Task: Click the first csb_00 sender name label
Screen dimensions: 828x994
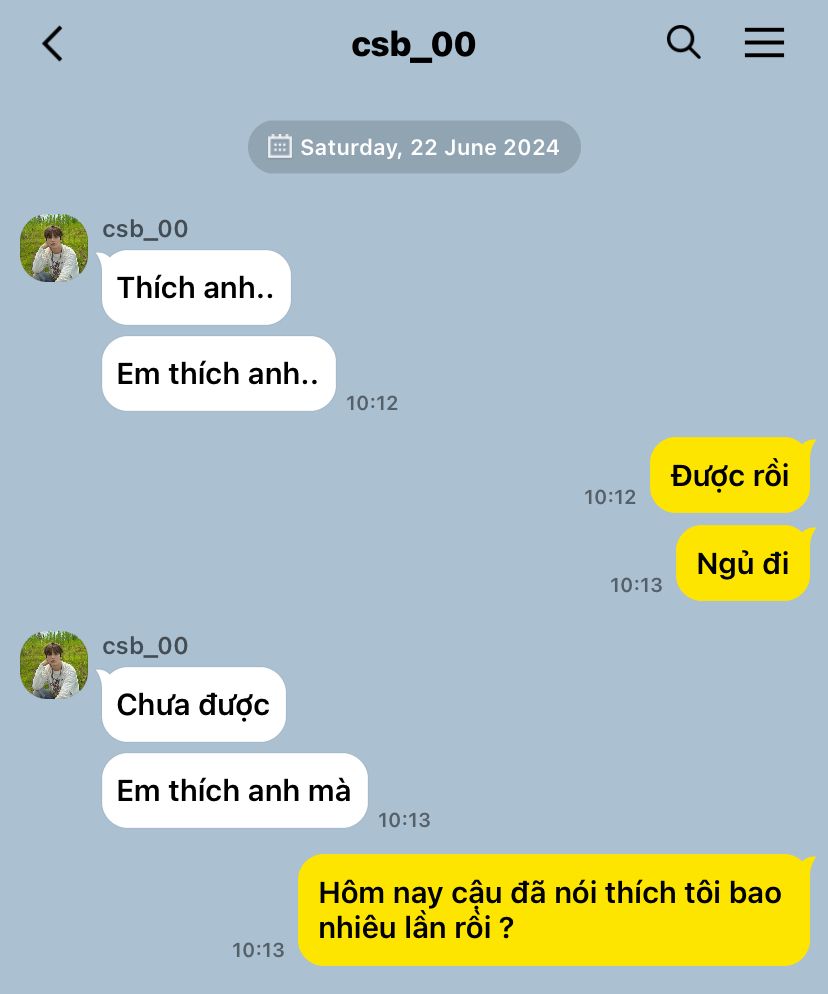Action: click(145, 229)
